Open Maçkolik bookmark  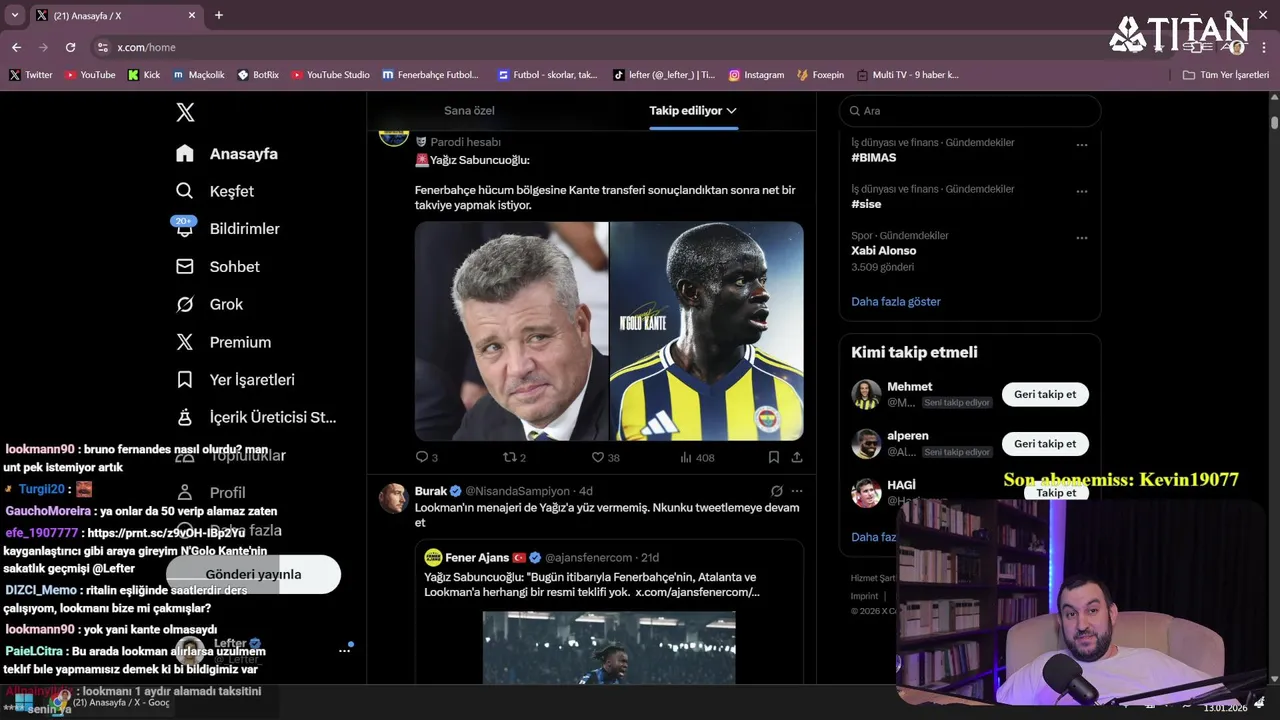198,75
